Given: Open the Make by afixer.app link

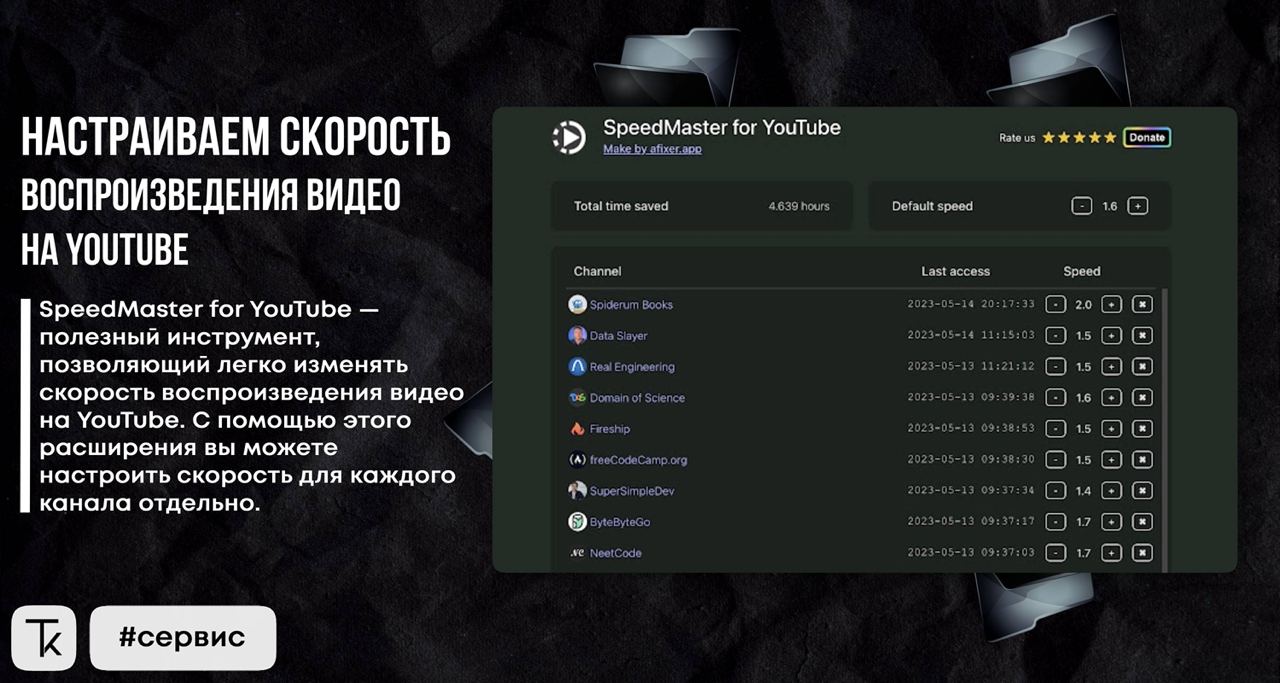Looking at the screenshot, I should click(x=652, y=149).
